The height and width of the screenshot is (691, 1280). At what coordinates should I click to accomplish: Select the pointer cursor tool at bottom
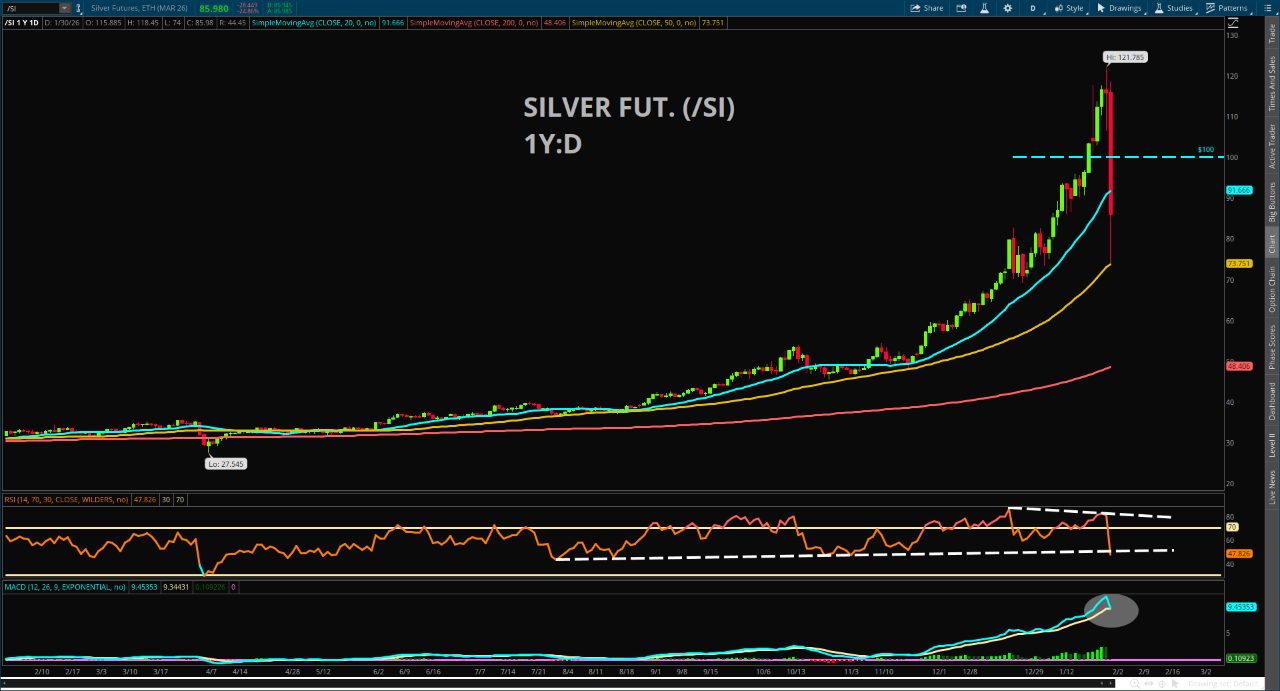pos(1177,684)
